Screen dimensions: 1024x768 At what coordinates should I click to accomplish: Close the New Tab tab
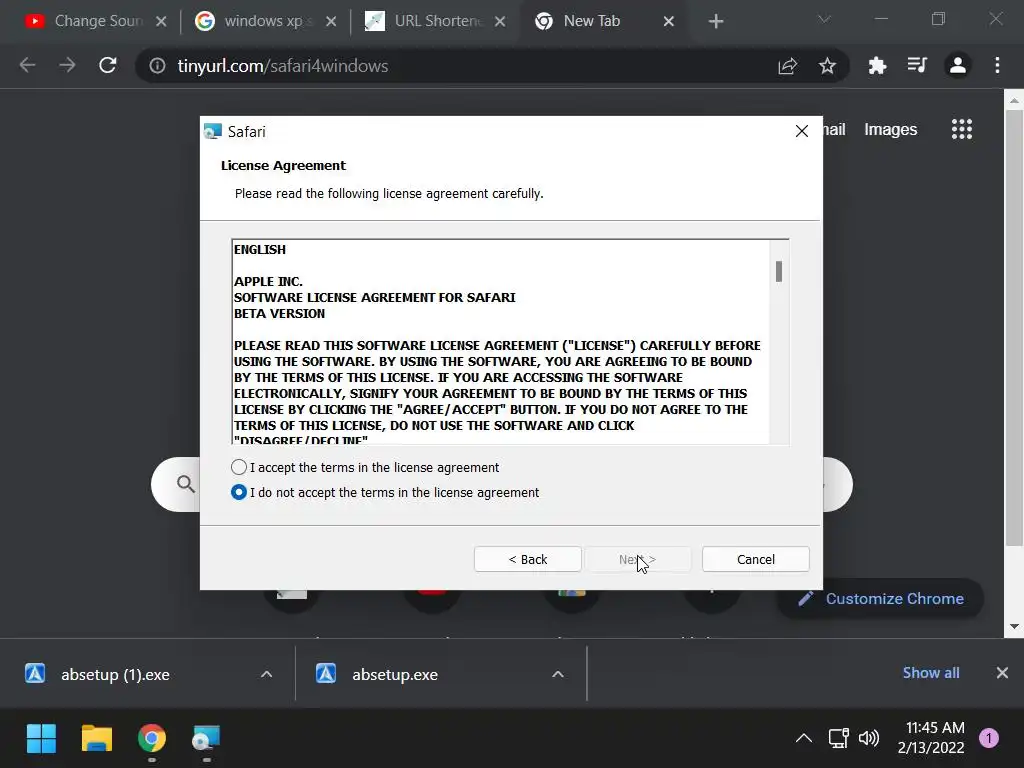pyautogui.click(x=669, y=22)
